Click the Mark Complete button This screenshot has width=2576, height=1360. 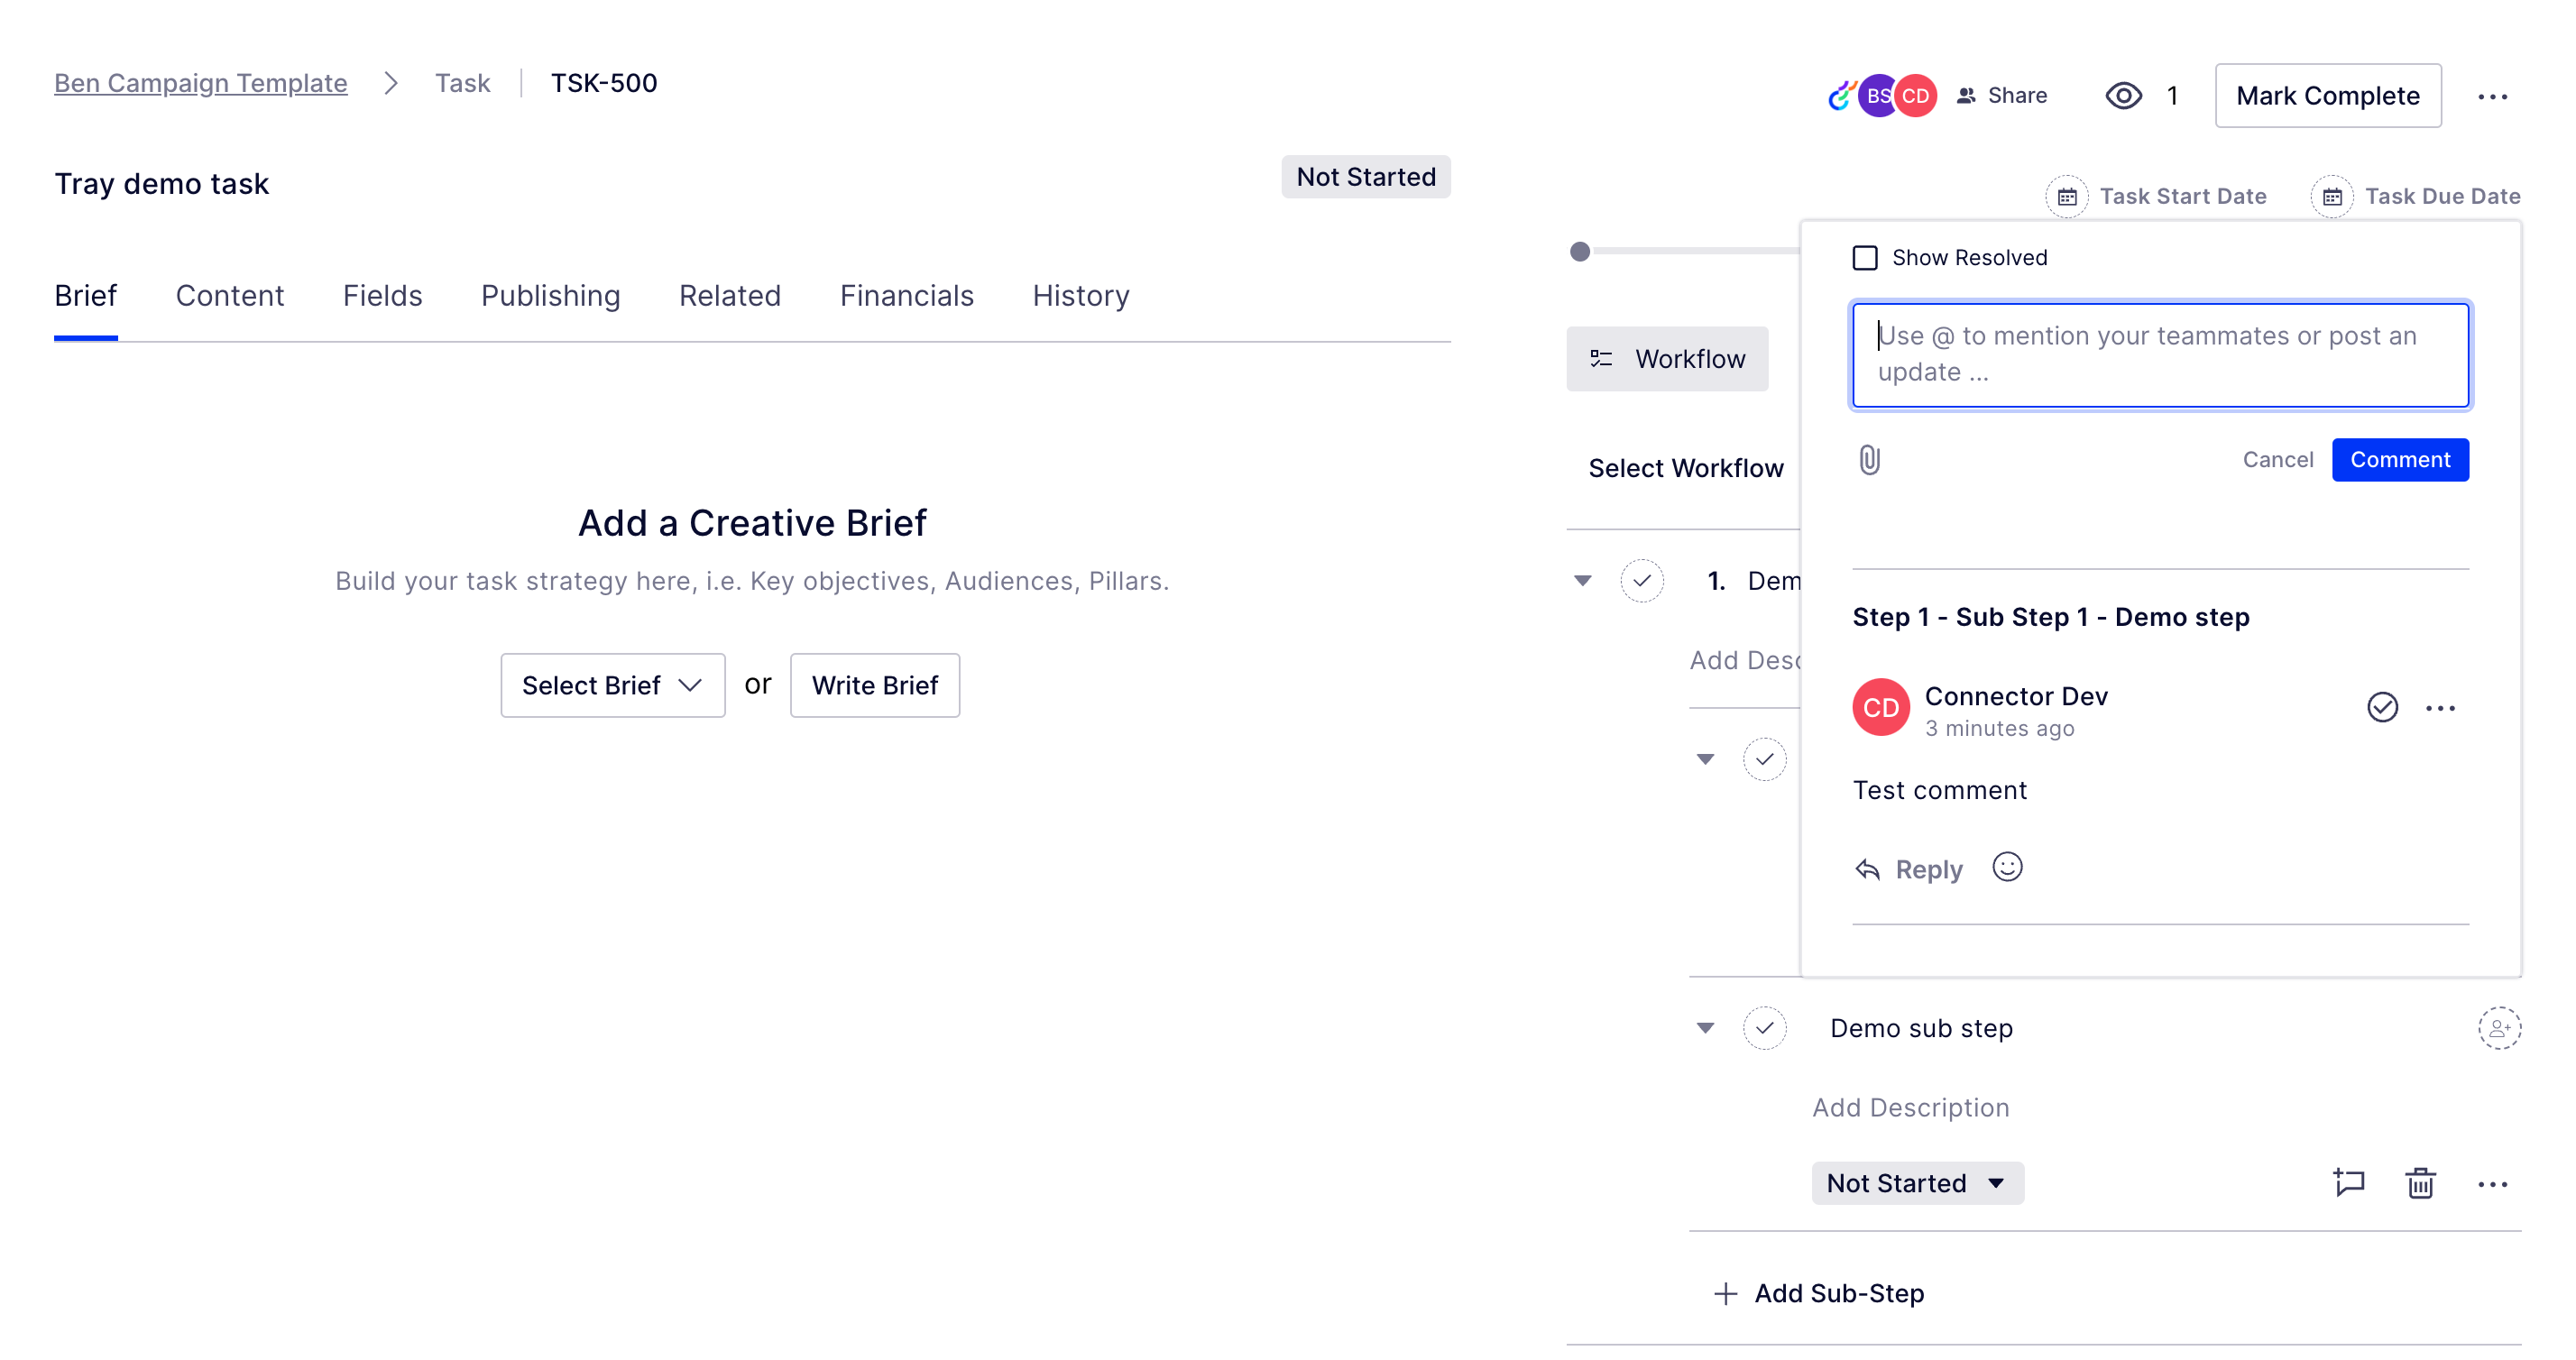pyautogui.click(x=2328, y=95)
